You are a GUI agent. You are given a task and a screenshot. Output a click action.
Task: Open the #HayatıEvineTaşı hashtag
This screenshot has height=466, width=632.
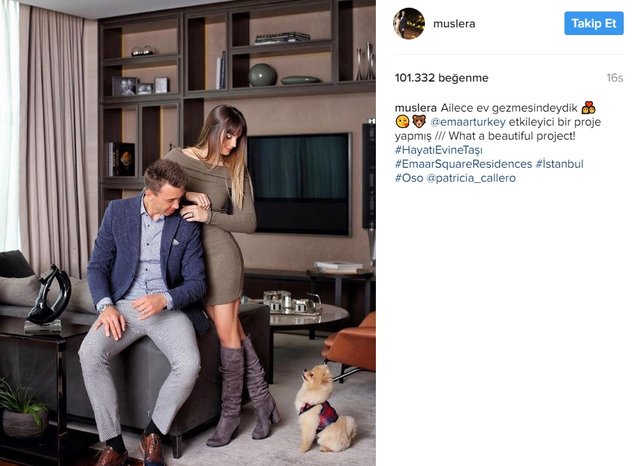tap(439, 150)
